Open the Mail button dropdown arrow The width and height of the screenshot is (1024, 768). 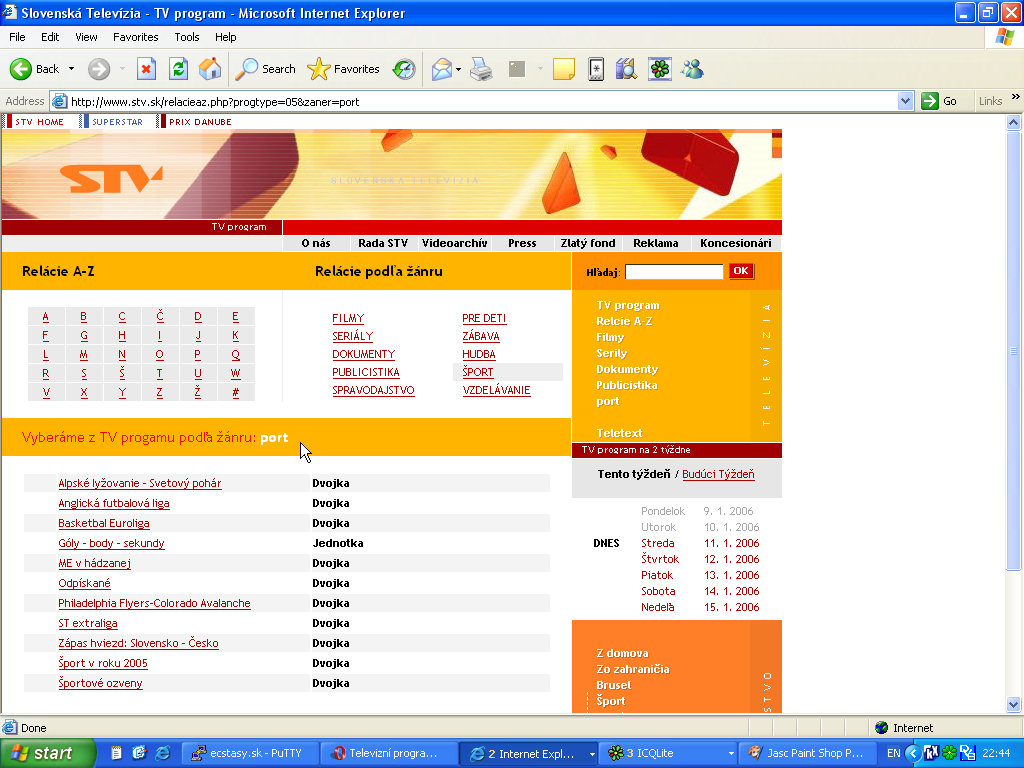coord(458,69)
